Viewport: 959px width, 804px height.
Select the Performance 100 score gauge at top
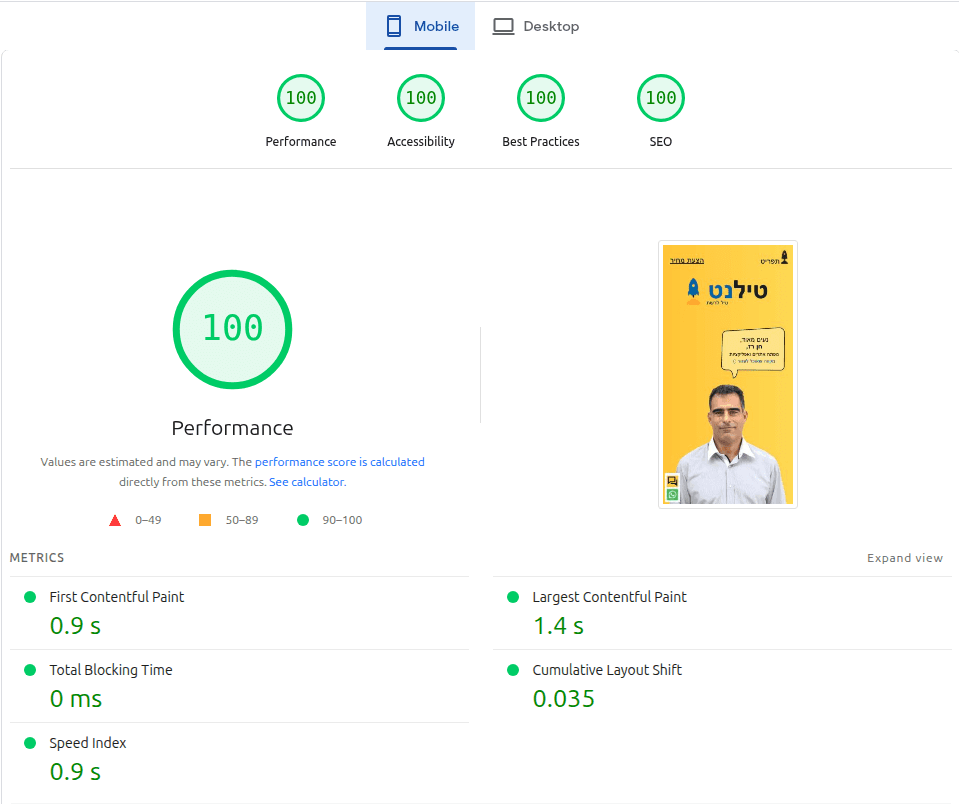click(x=301, y=98)
